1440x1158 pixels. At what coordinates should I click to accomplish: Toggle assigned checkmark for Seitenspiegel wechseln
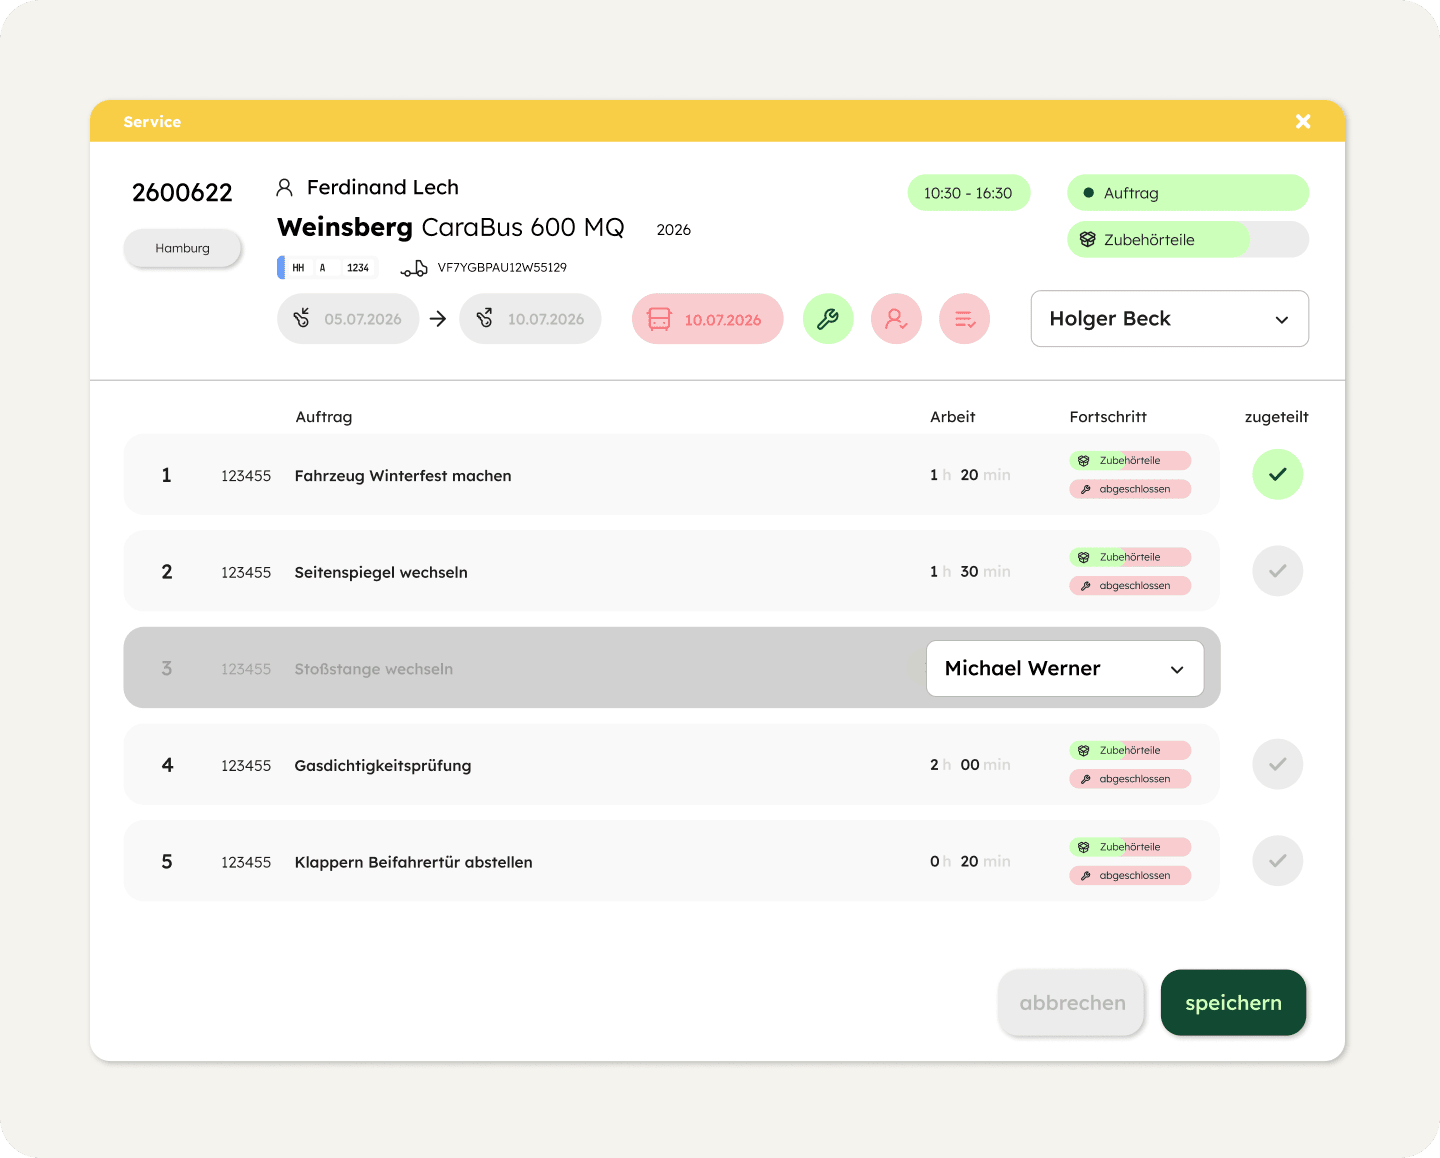[1277, 571]
